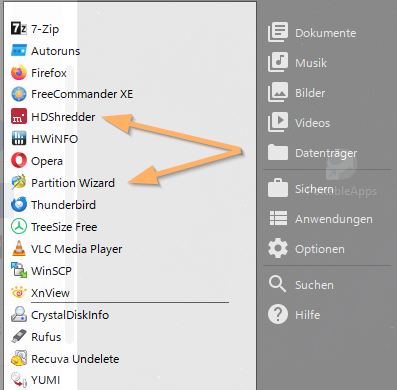Open the Autoruns app icon
Screen dimensions: 397x390
coord(19,51)
